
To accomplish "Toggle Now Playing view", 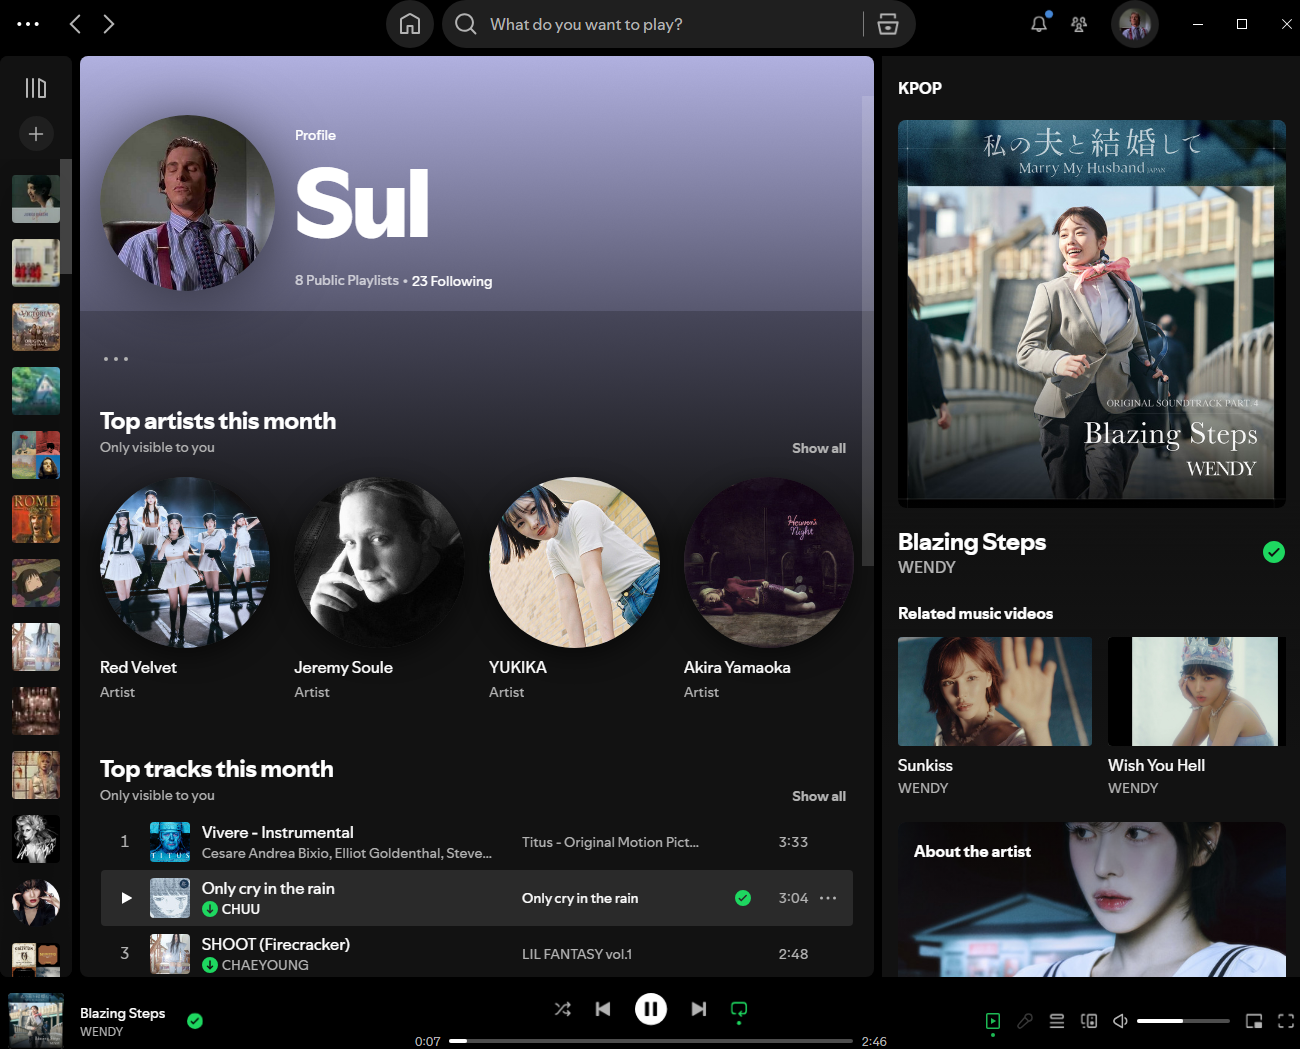I will (x=993, y=1021).
